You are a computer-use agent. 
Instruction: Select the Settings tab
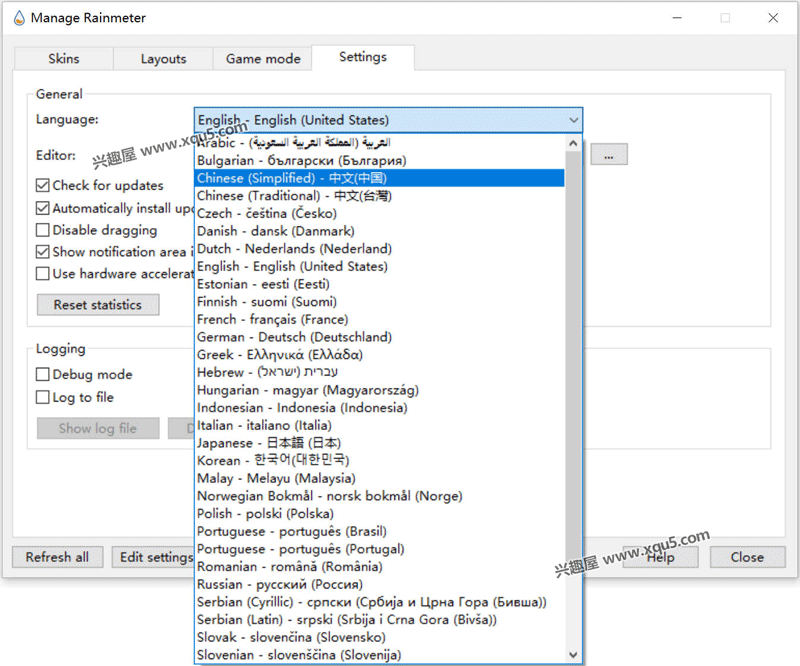click(363, 57)
